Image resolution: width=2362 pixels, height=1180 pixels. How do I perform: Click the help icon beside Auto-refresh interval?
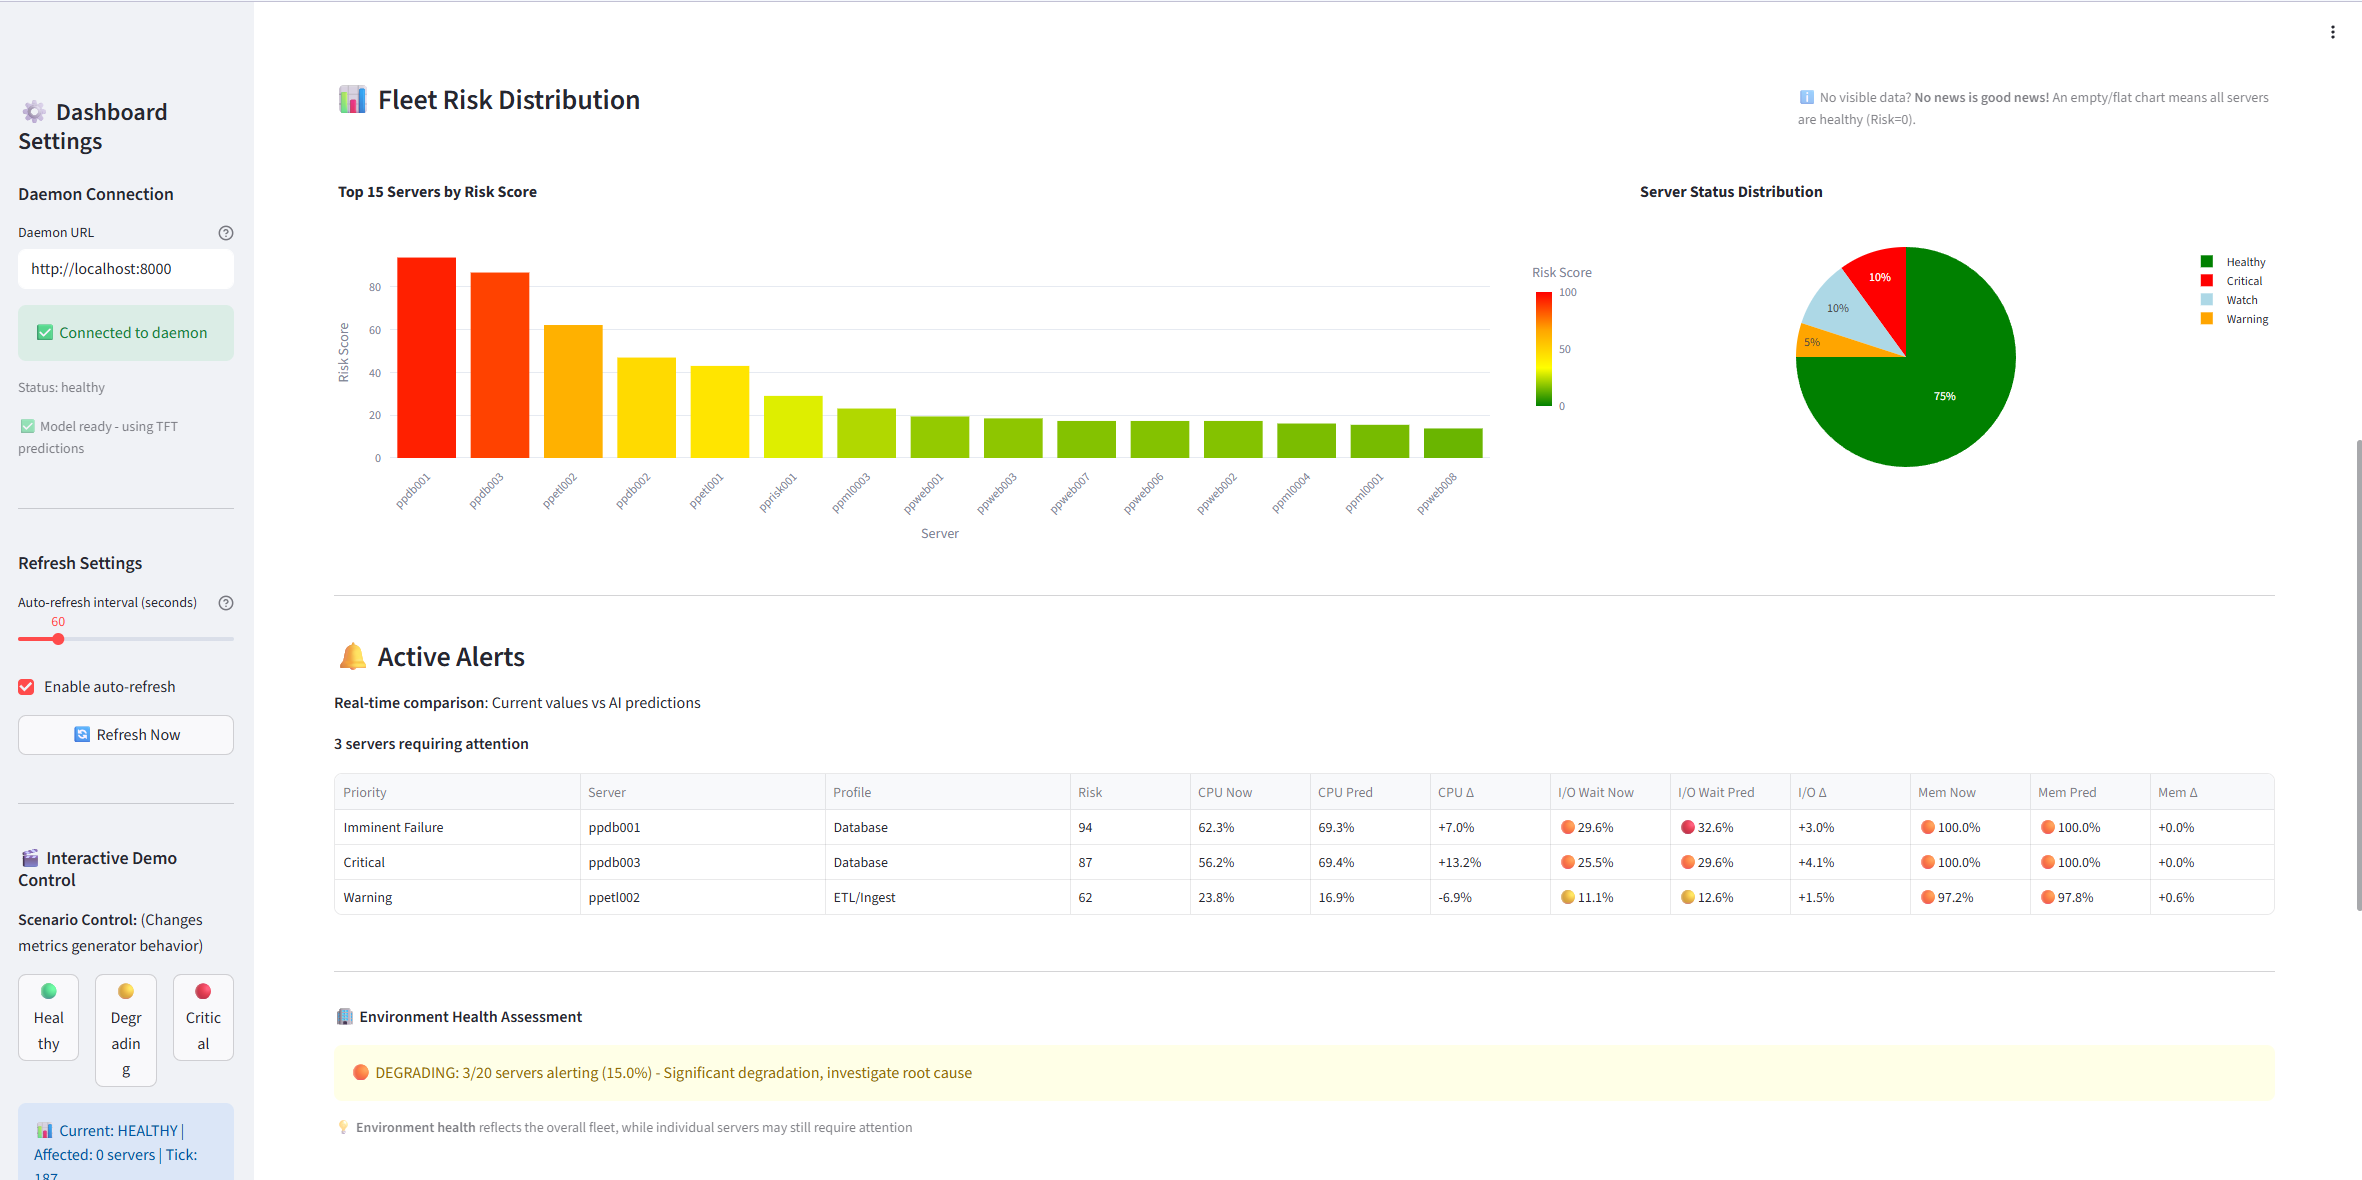pyautogui.click(x=226, y=602)
